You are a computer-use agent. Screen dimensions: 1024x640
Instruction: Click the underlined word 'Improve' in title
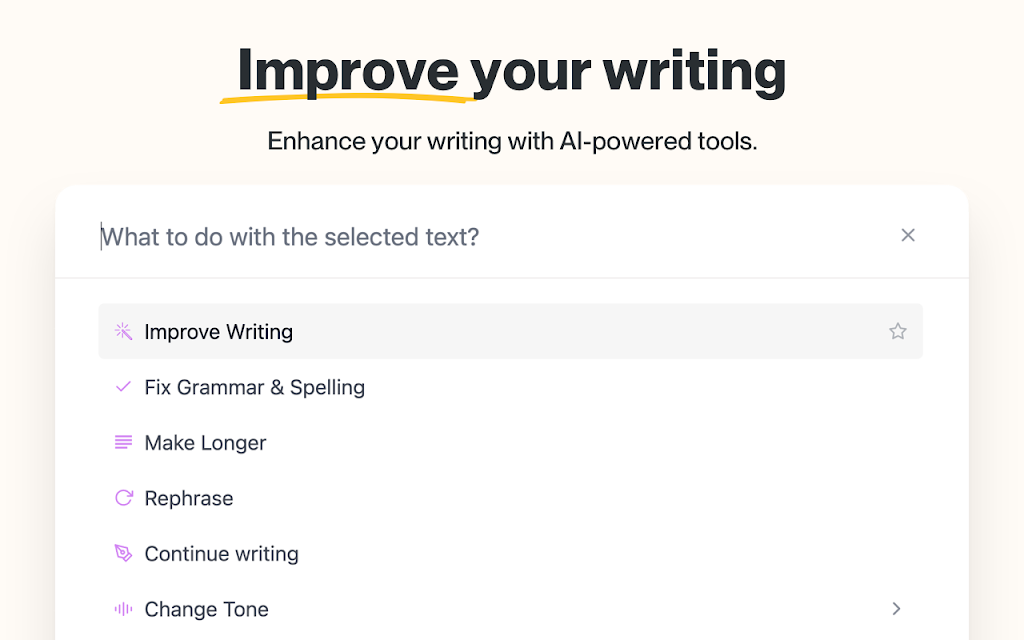[x=347, y=72]
